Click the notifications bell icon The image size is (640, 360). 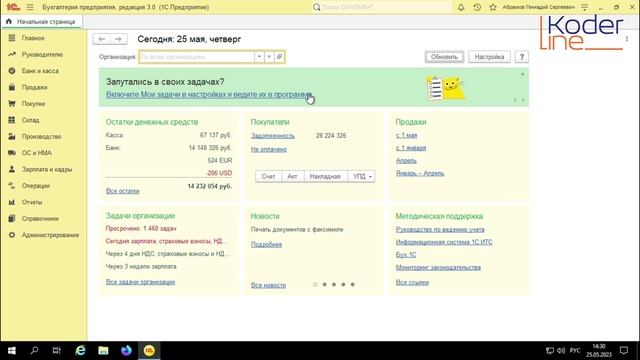(461, 7)
